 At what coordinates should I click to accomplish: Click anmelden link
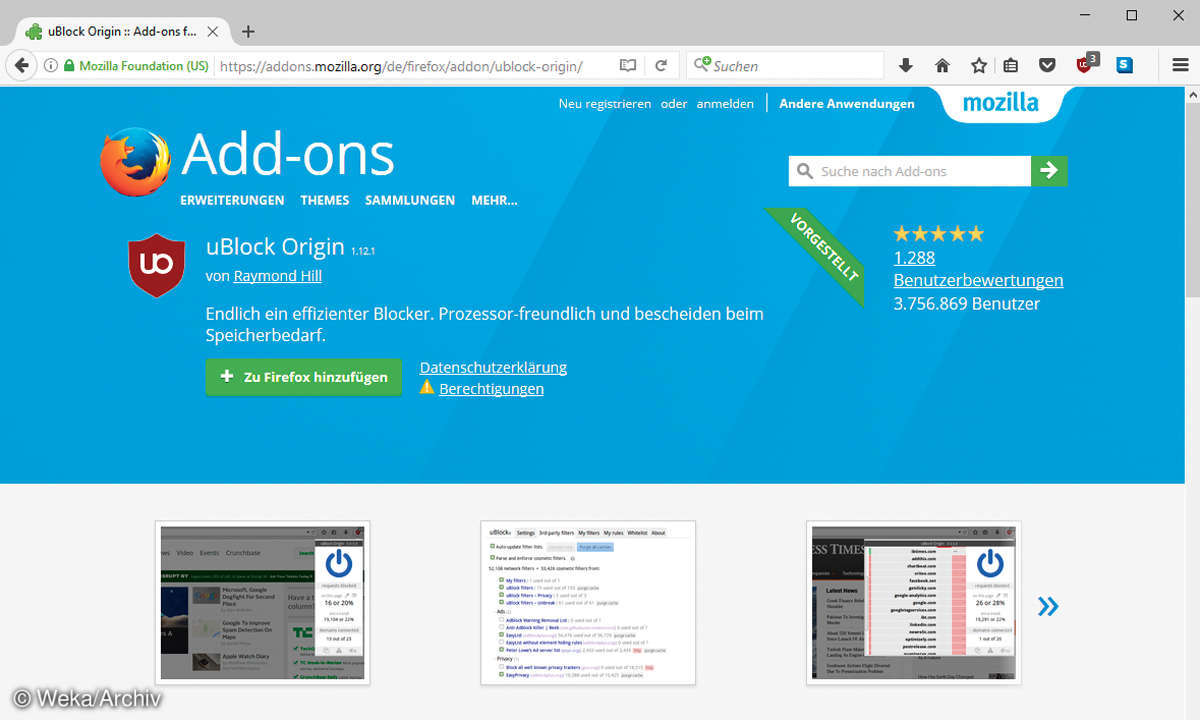click(x=725, y=103)
